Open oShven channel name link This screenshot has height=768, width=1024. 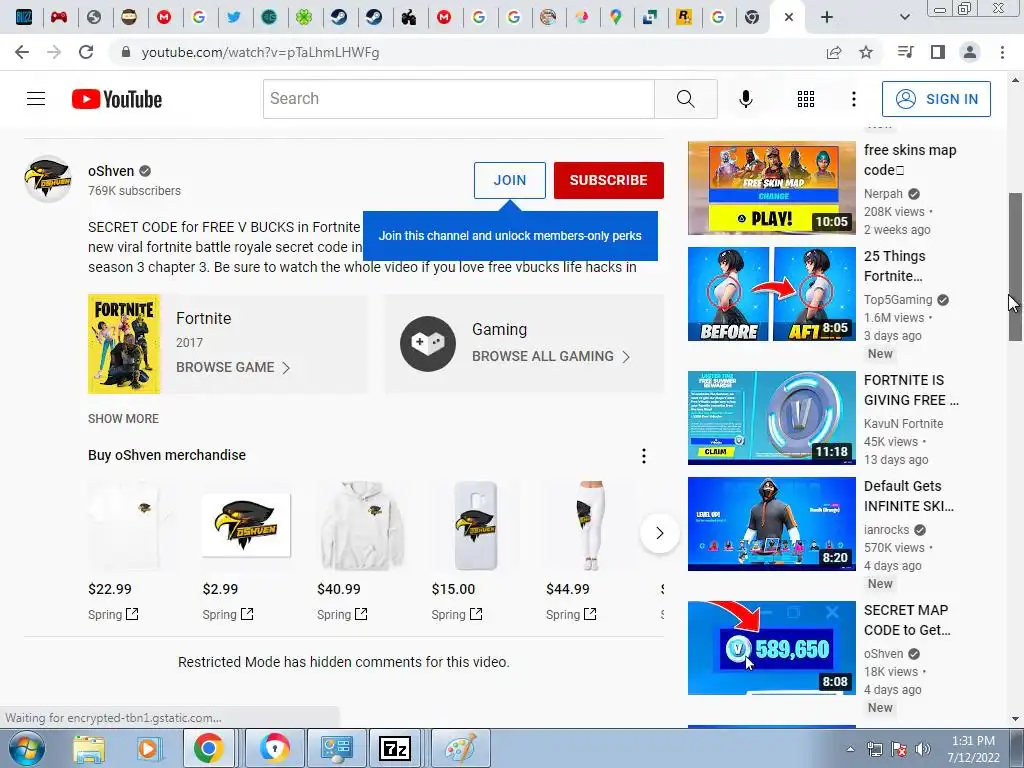(x=111, y=171)
